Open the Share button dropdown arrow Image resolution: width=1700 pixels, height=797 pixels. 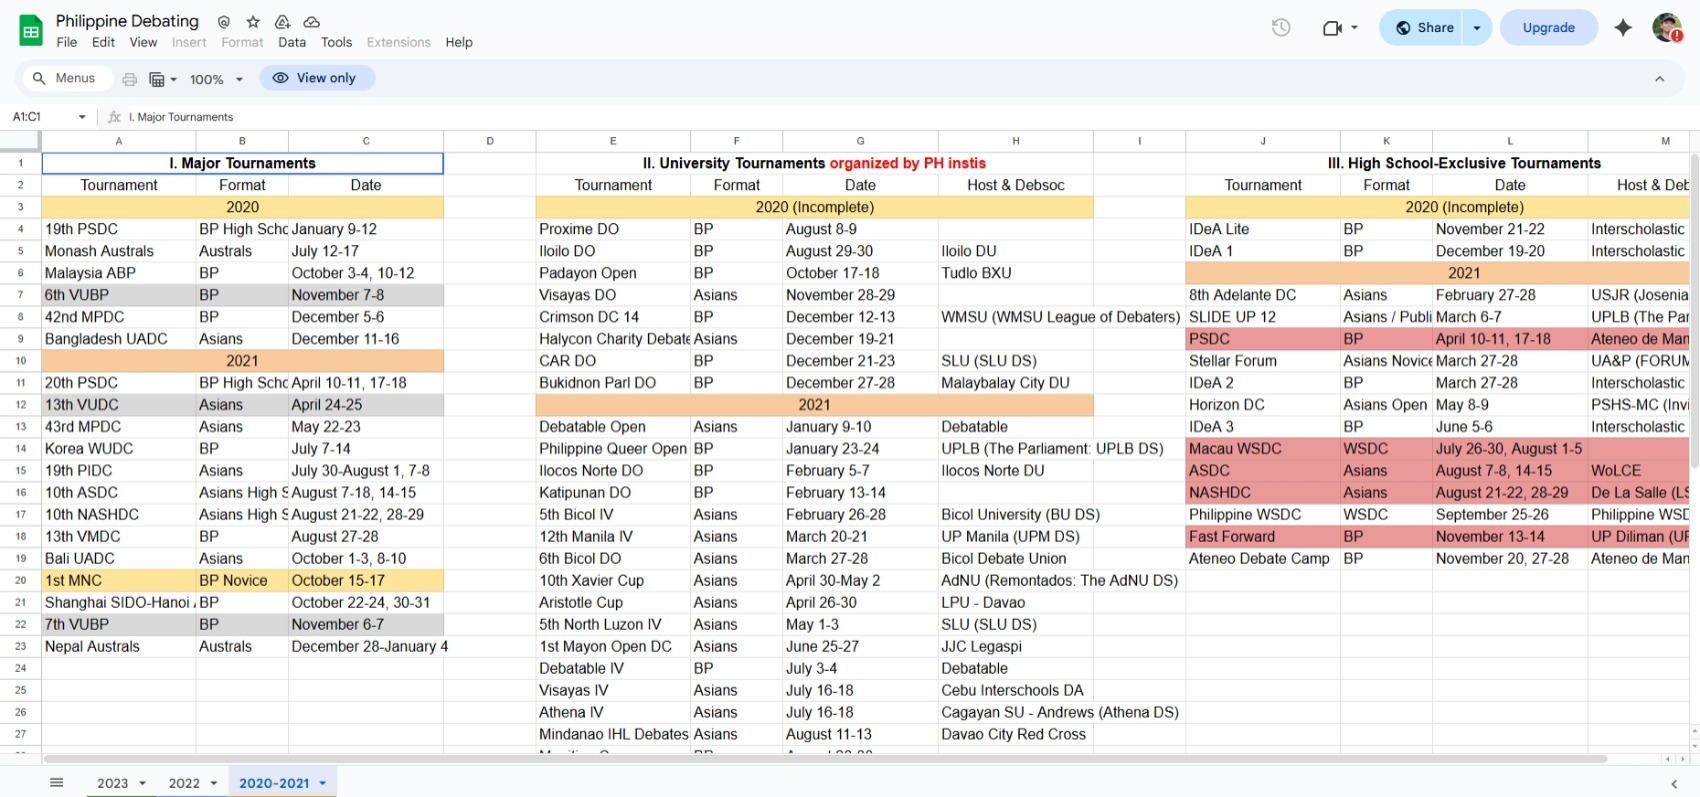(1477, 28)
